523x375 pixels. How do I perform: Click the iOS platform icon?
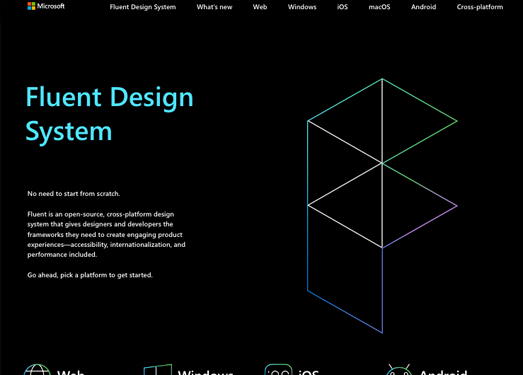[x=278, y=370]
